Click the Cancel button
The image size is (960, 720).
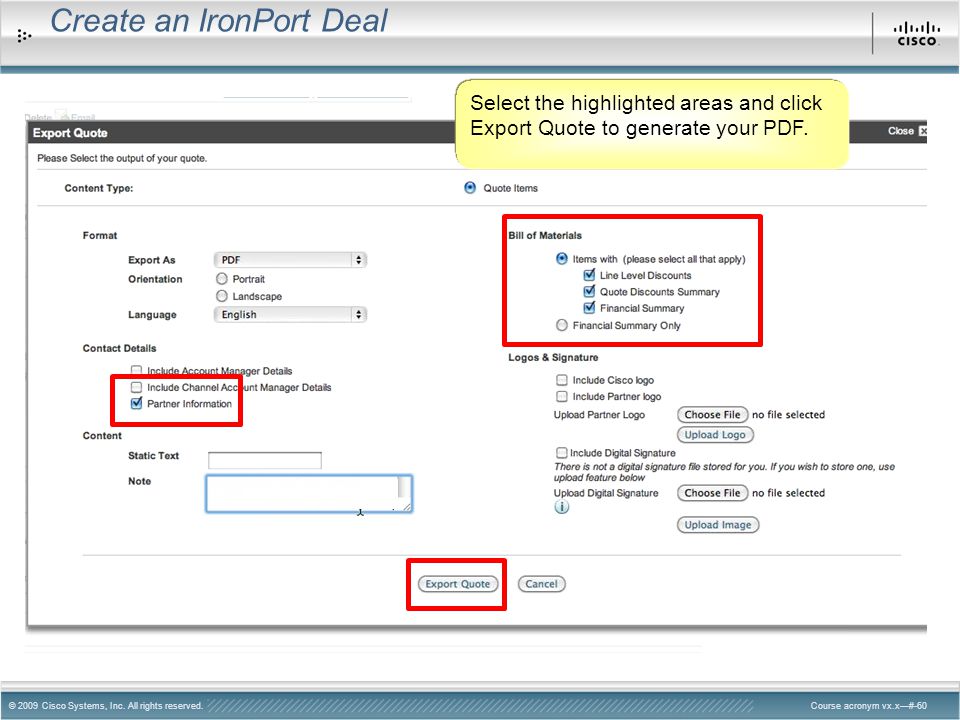541,584
